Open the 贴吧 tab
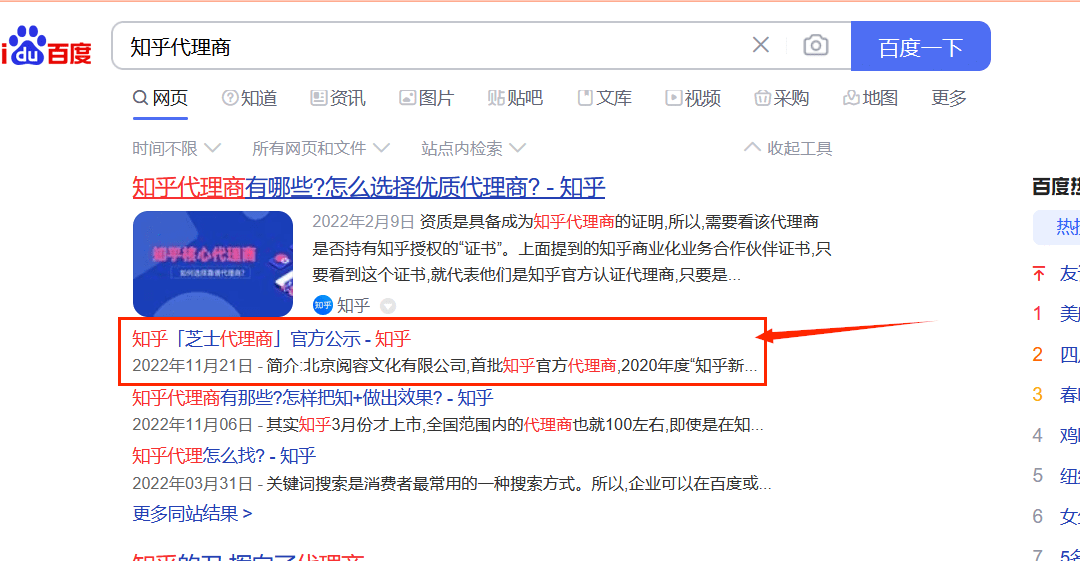1080x561 pixels. (x=515, y=98)
